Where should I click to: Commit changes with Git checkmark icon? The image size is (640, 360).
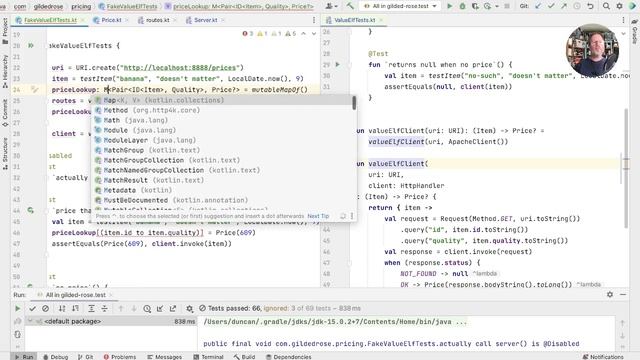tap(551, 6)
